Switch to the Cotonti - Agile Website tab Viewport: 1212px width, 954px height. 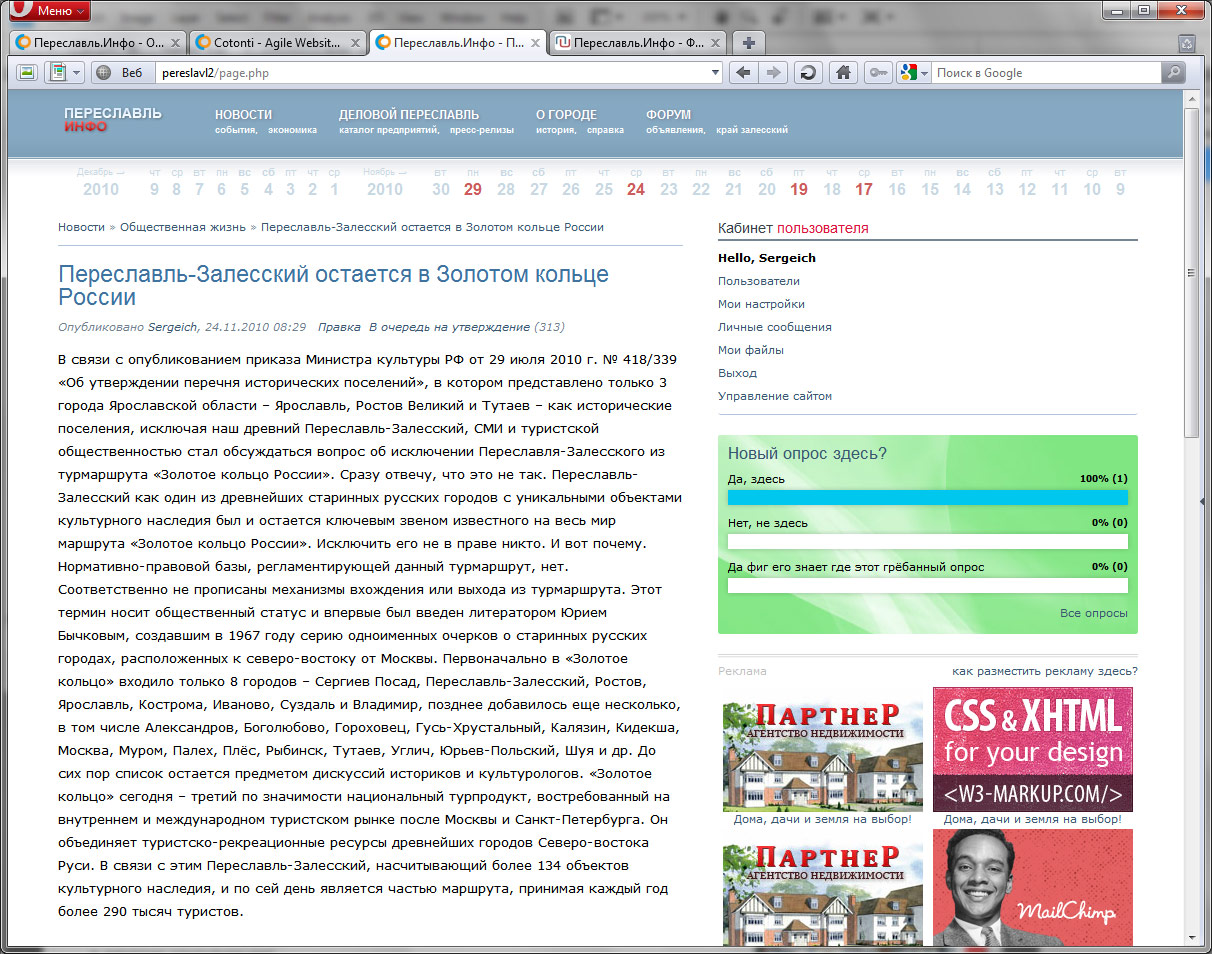tap(266, 43)
